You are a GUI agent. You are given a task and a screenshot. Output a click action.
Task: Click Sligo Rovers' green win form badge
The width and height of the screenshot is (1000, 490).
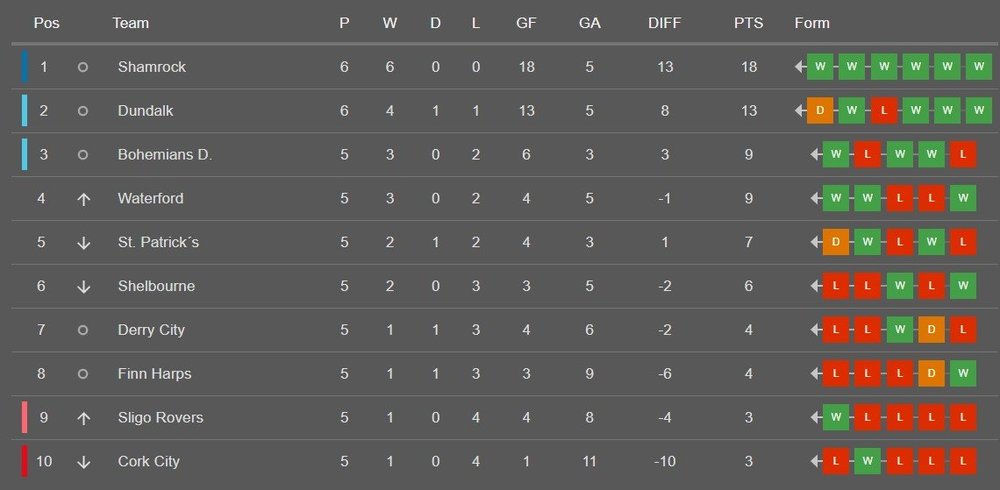pos(836,418)
